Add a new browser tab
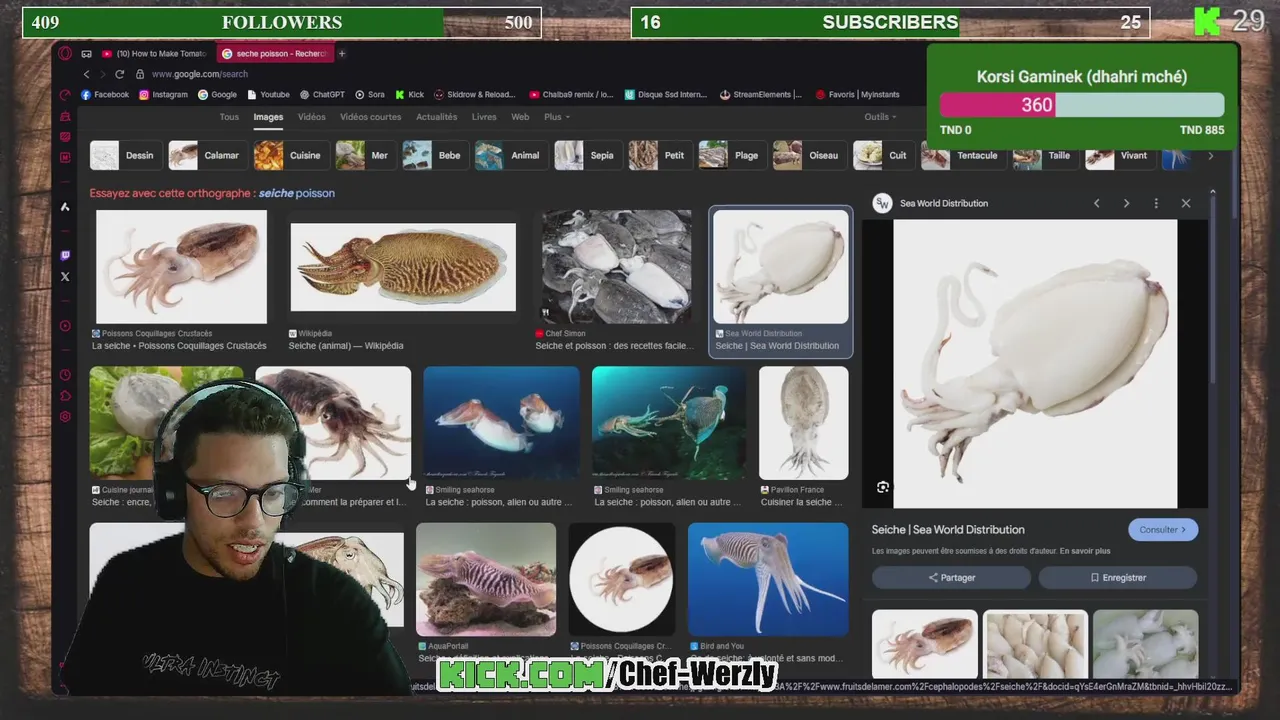 pyautogui.click(x=342, y=53)
